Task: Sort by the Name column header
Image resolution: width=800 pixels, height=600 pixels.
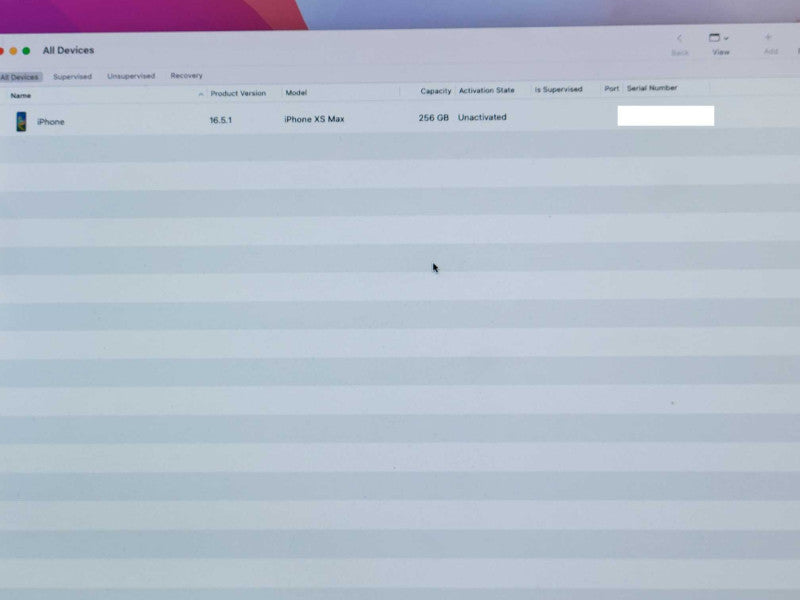Action: [21, 95]
